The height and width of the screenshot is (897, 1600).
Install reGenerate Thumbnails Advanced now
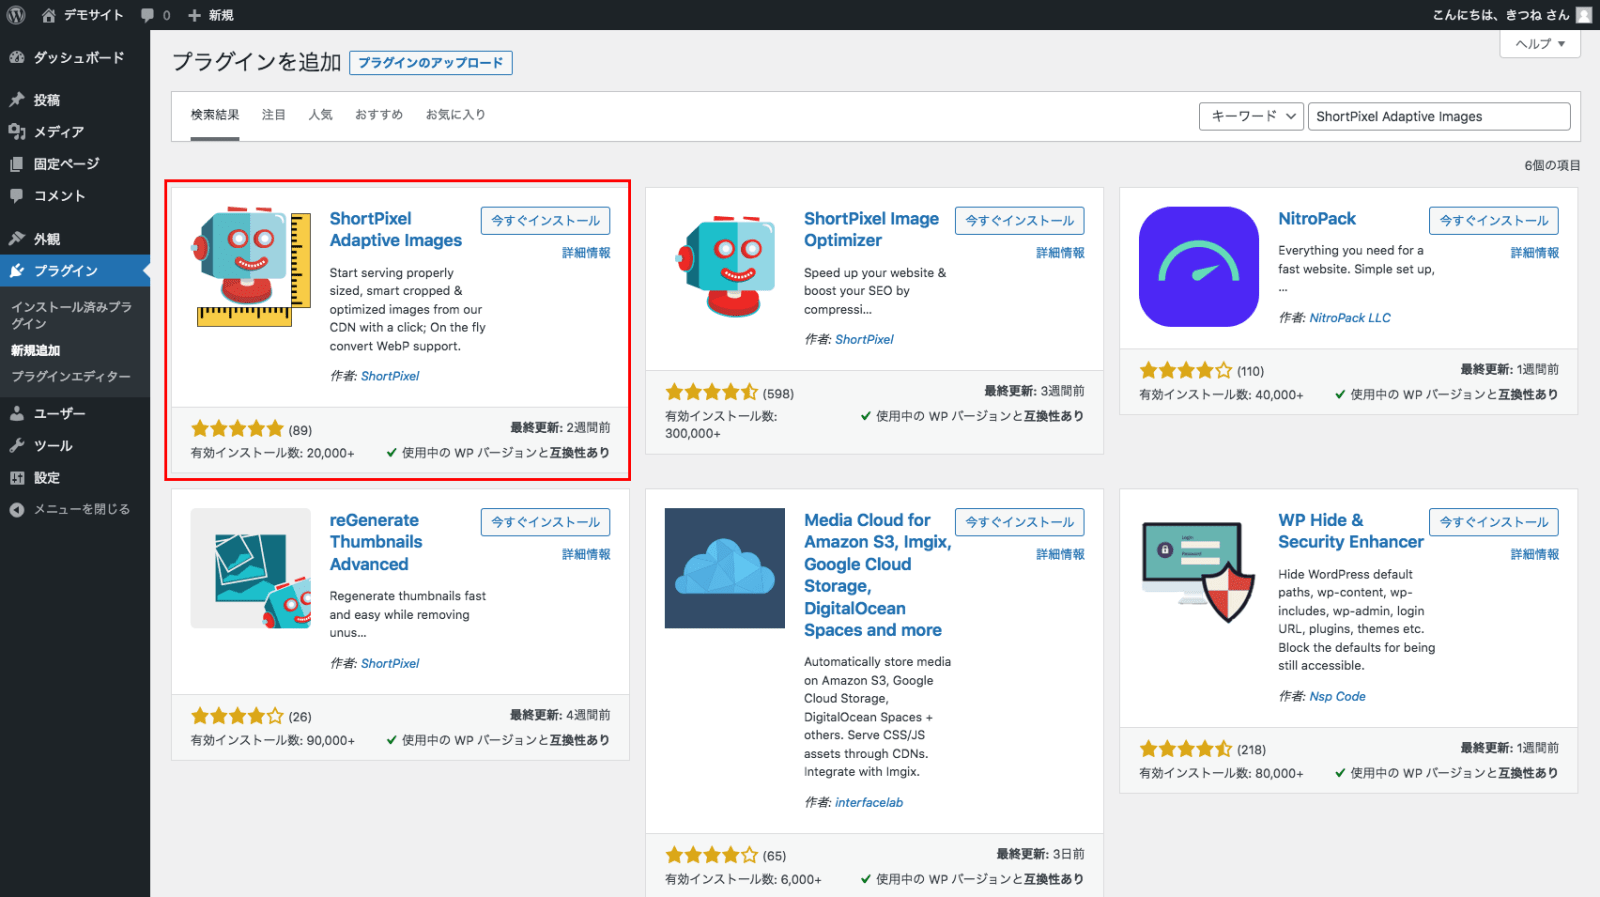tap(546, 522)
